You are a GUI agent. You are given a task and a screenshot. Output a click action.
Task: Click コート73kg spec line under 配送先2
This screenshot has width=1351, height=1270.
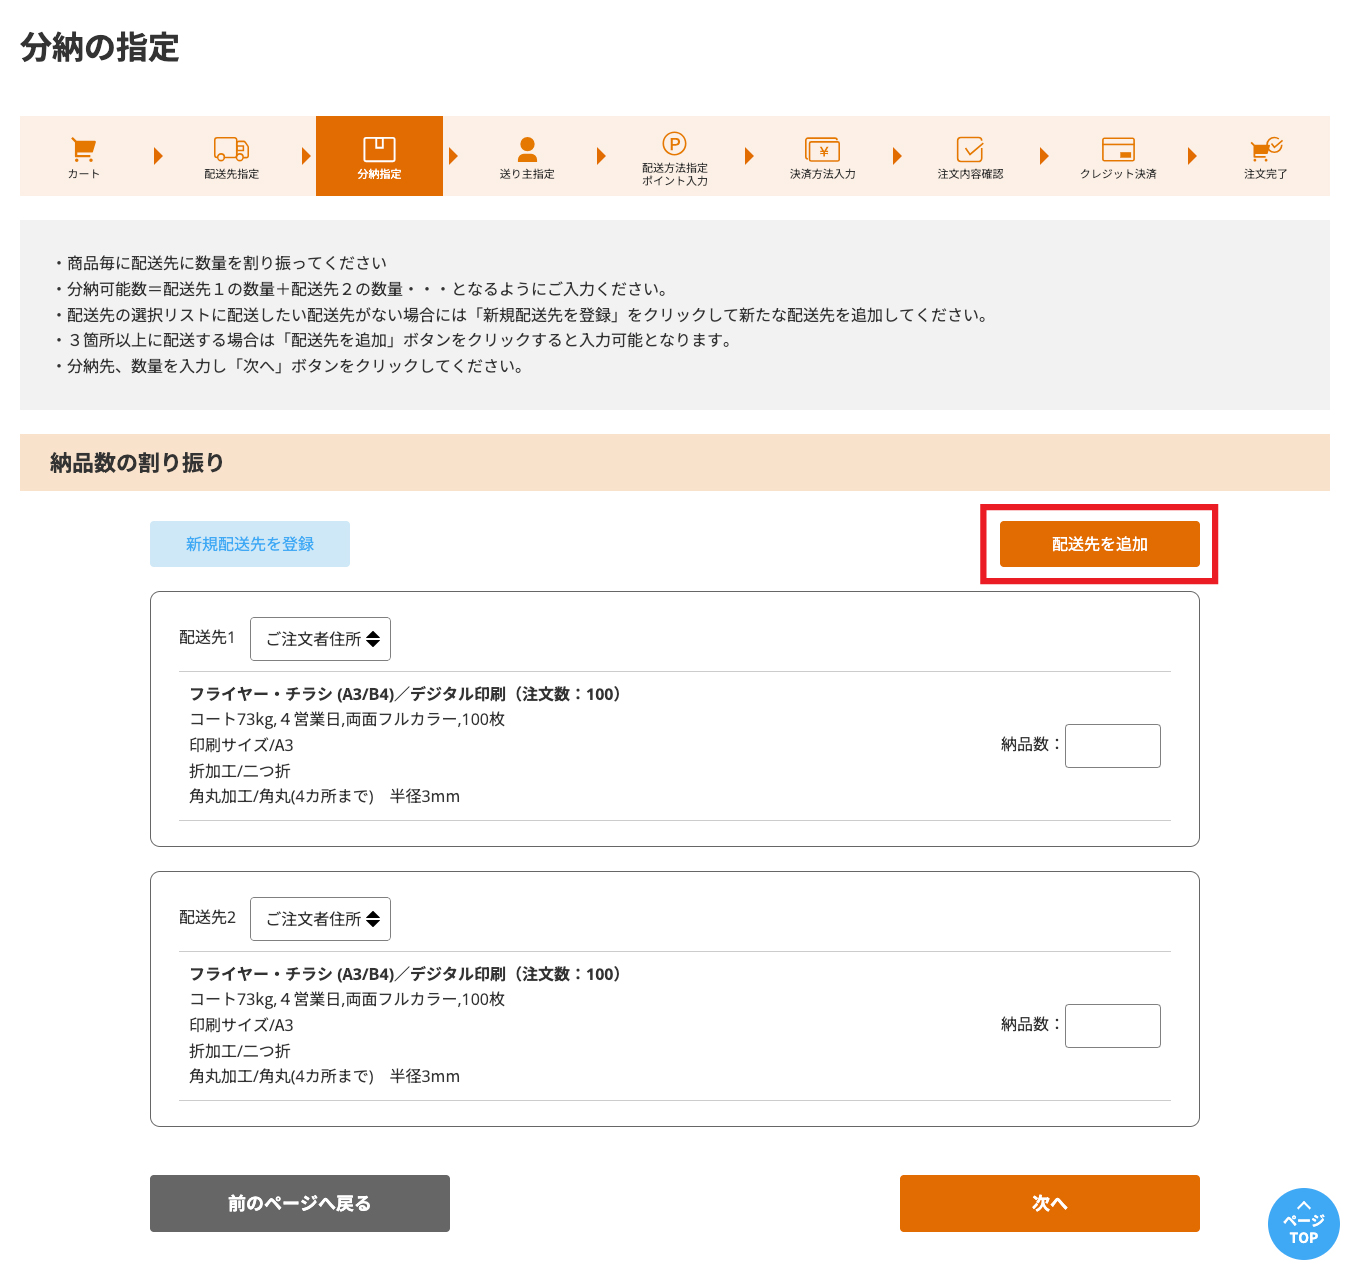[347, 999]
